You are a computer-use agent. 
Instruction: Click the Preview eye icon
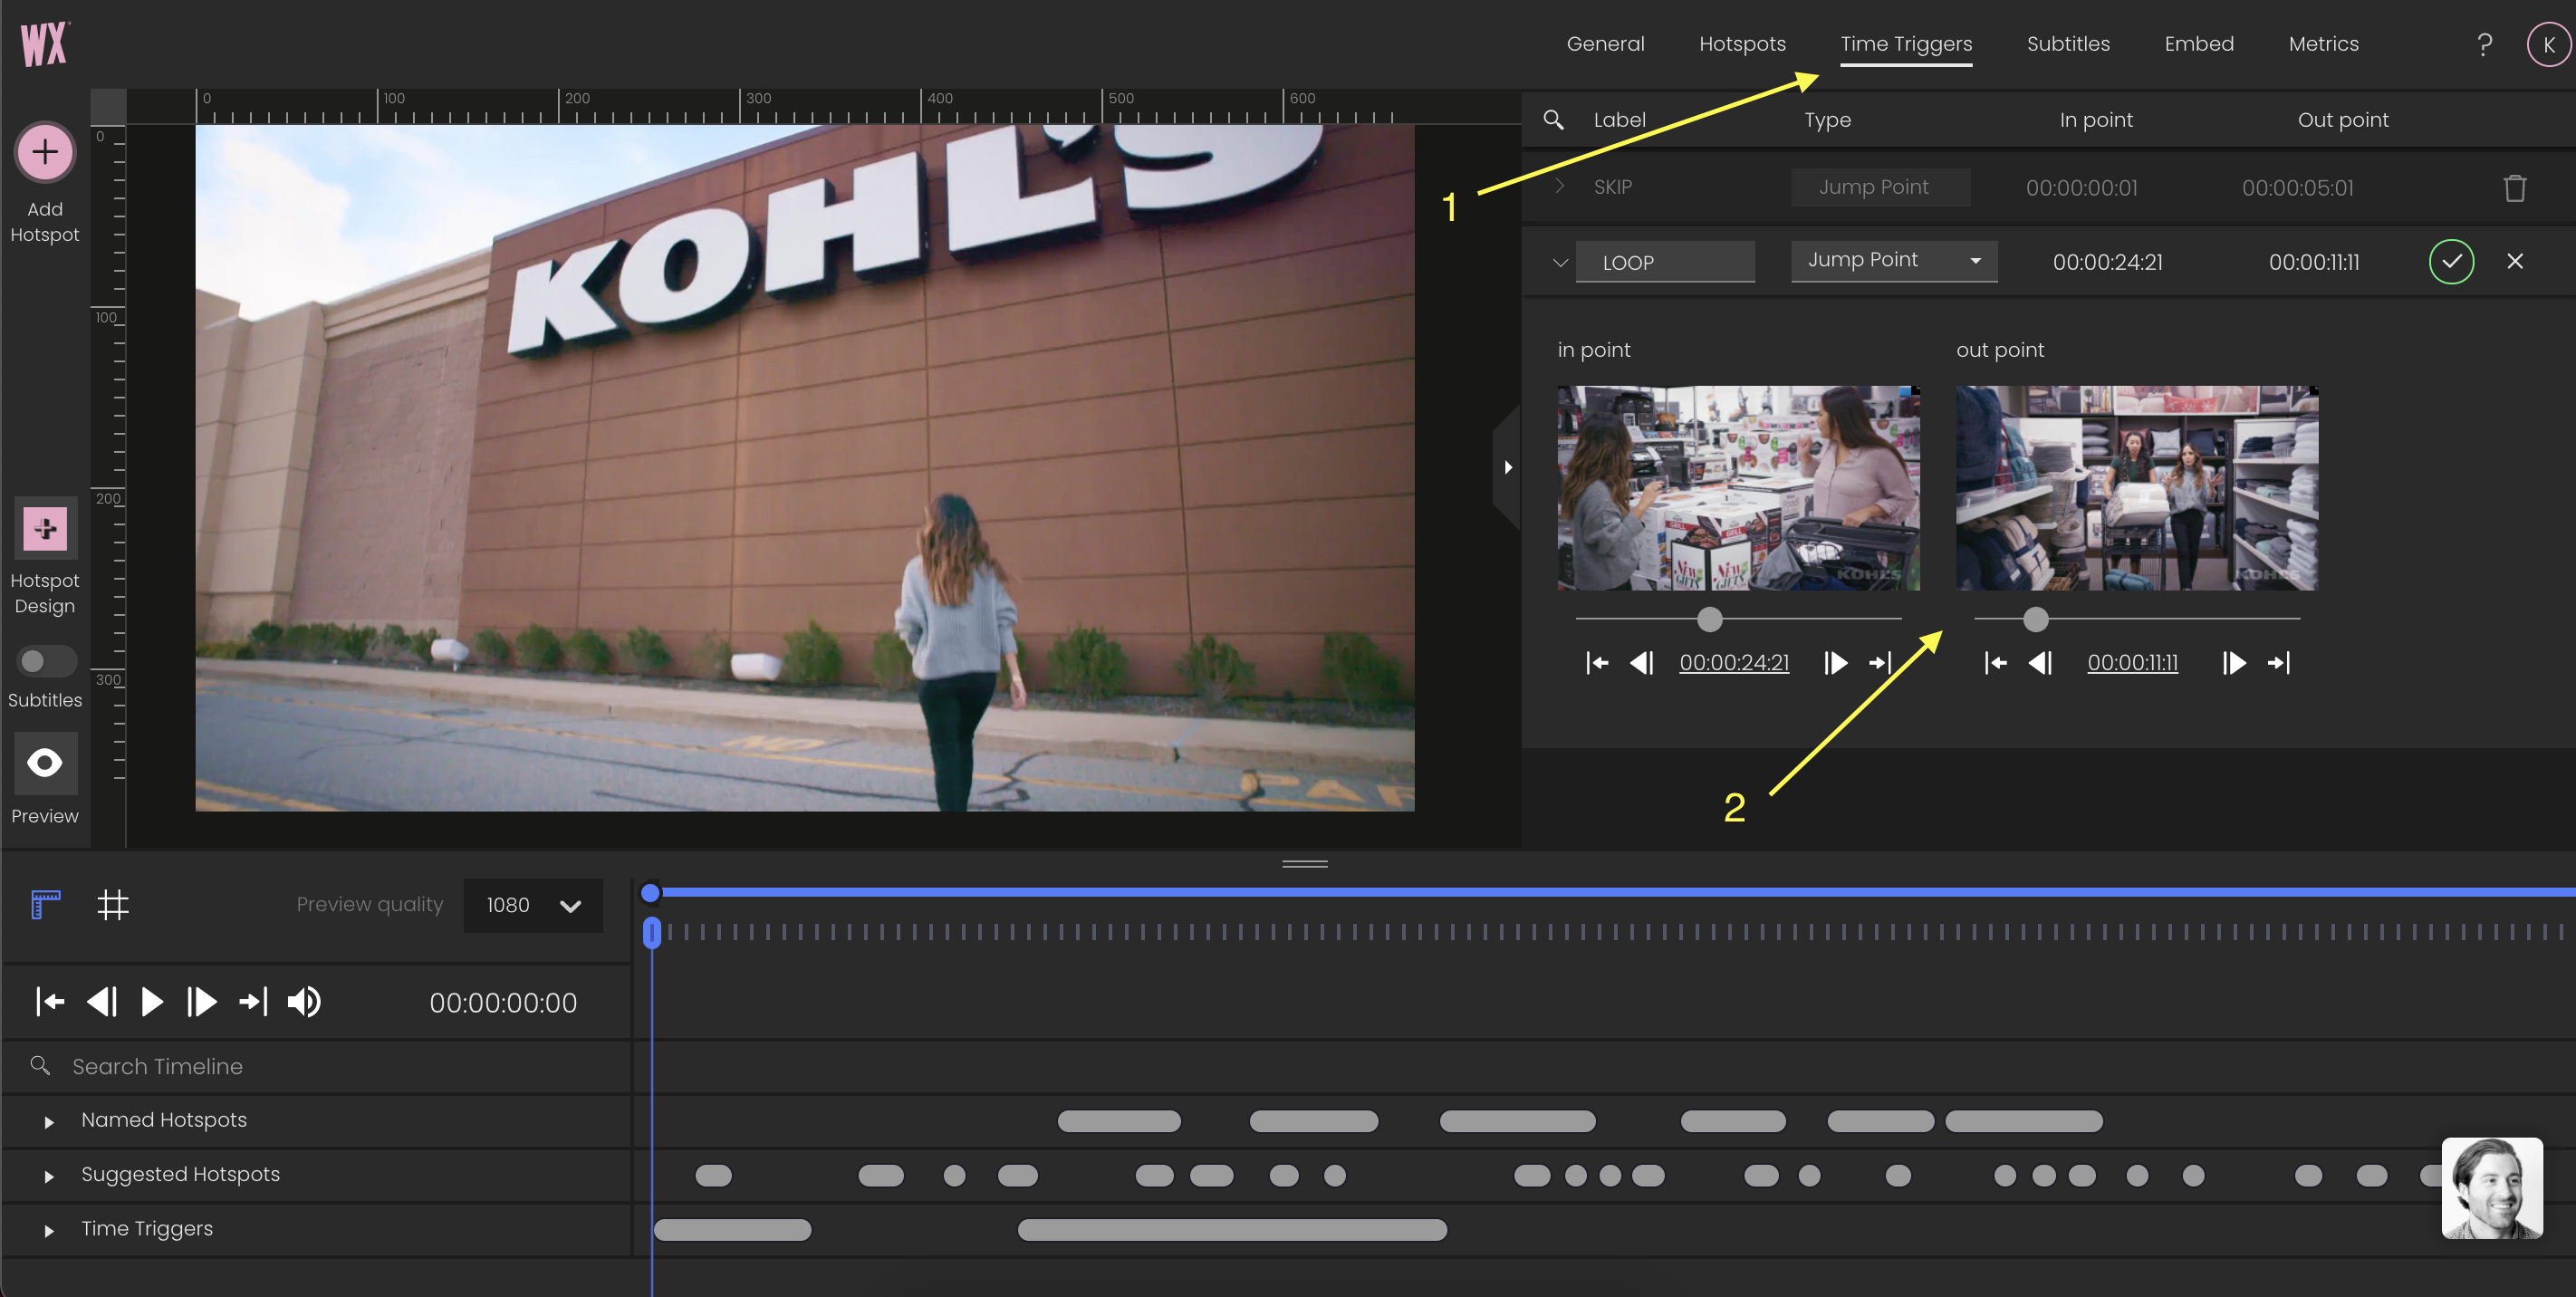click(x=45, y=763)
